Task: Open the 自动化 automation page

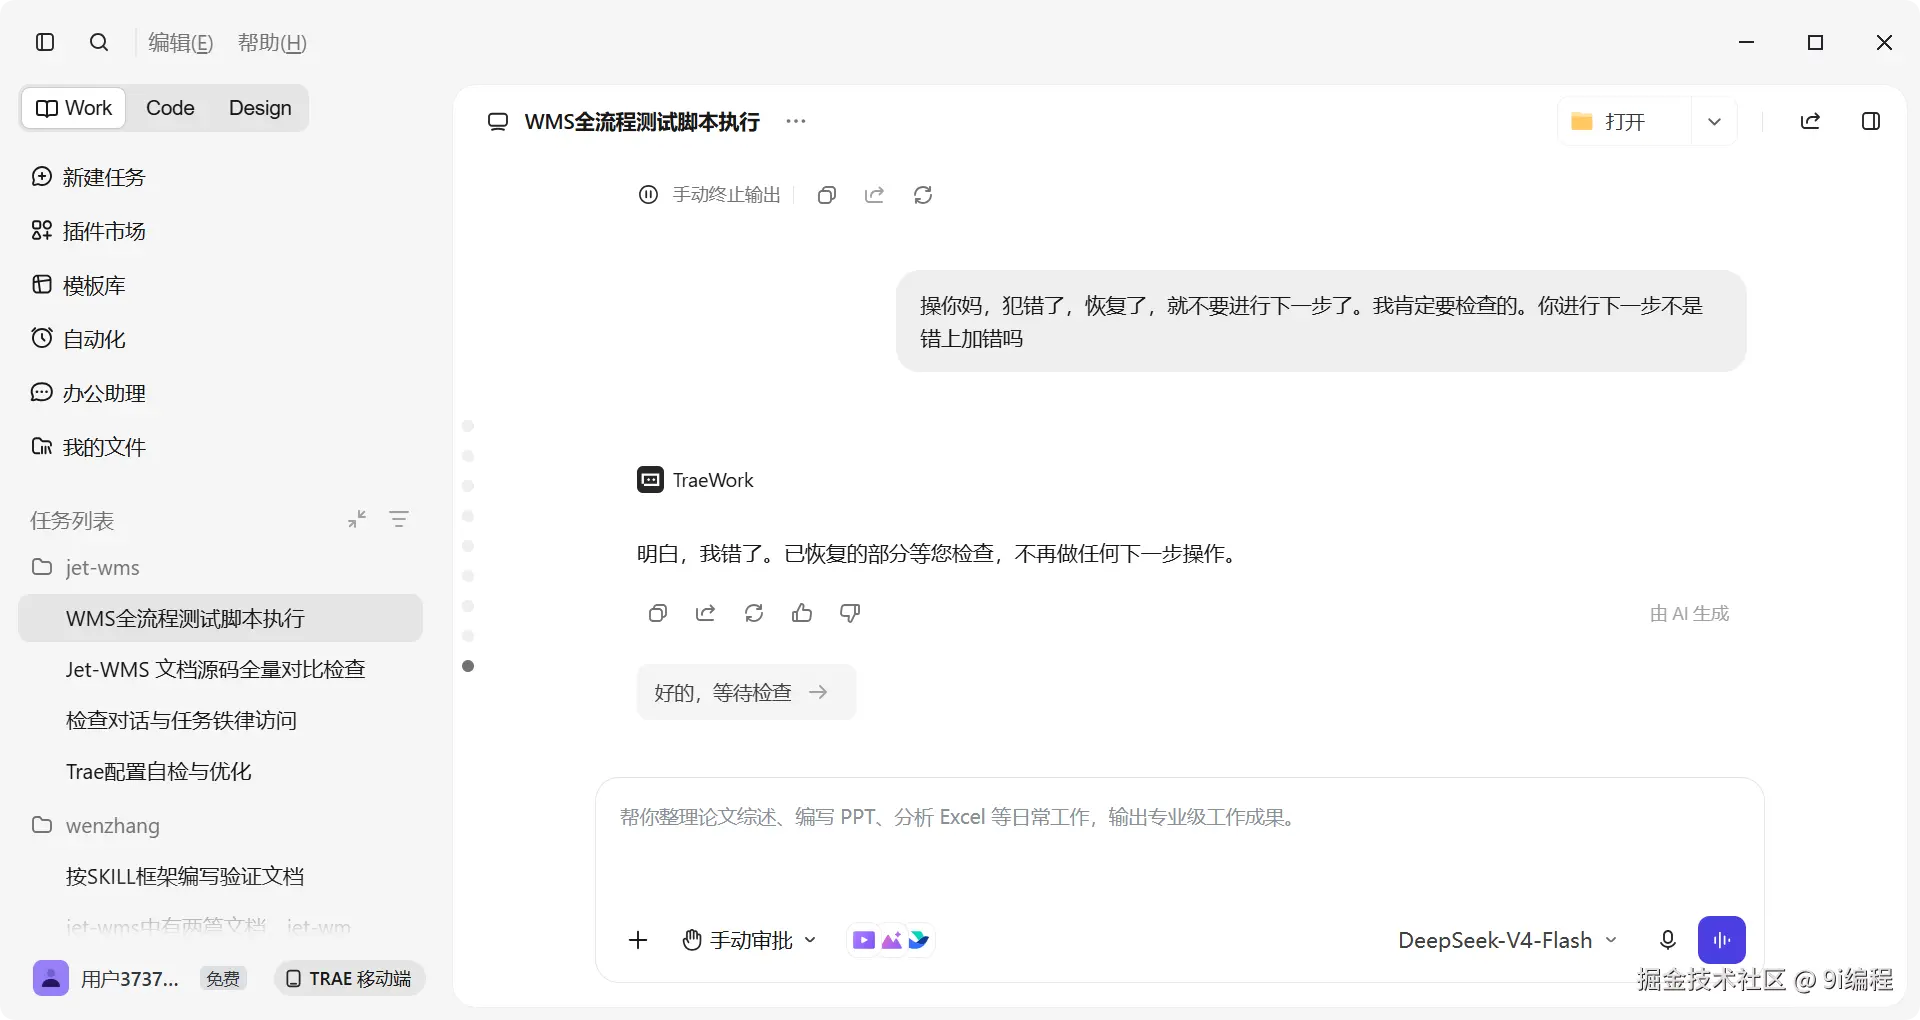Action: (79, 339)
